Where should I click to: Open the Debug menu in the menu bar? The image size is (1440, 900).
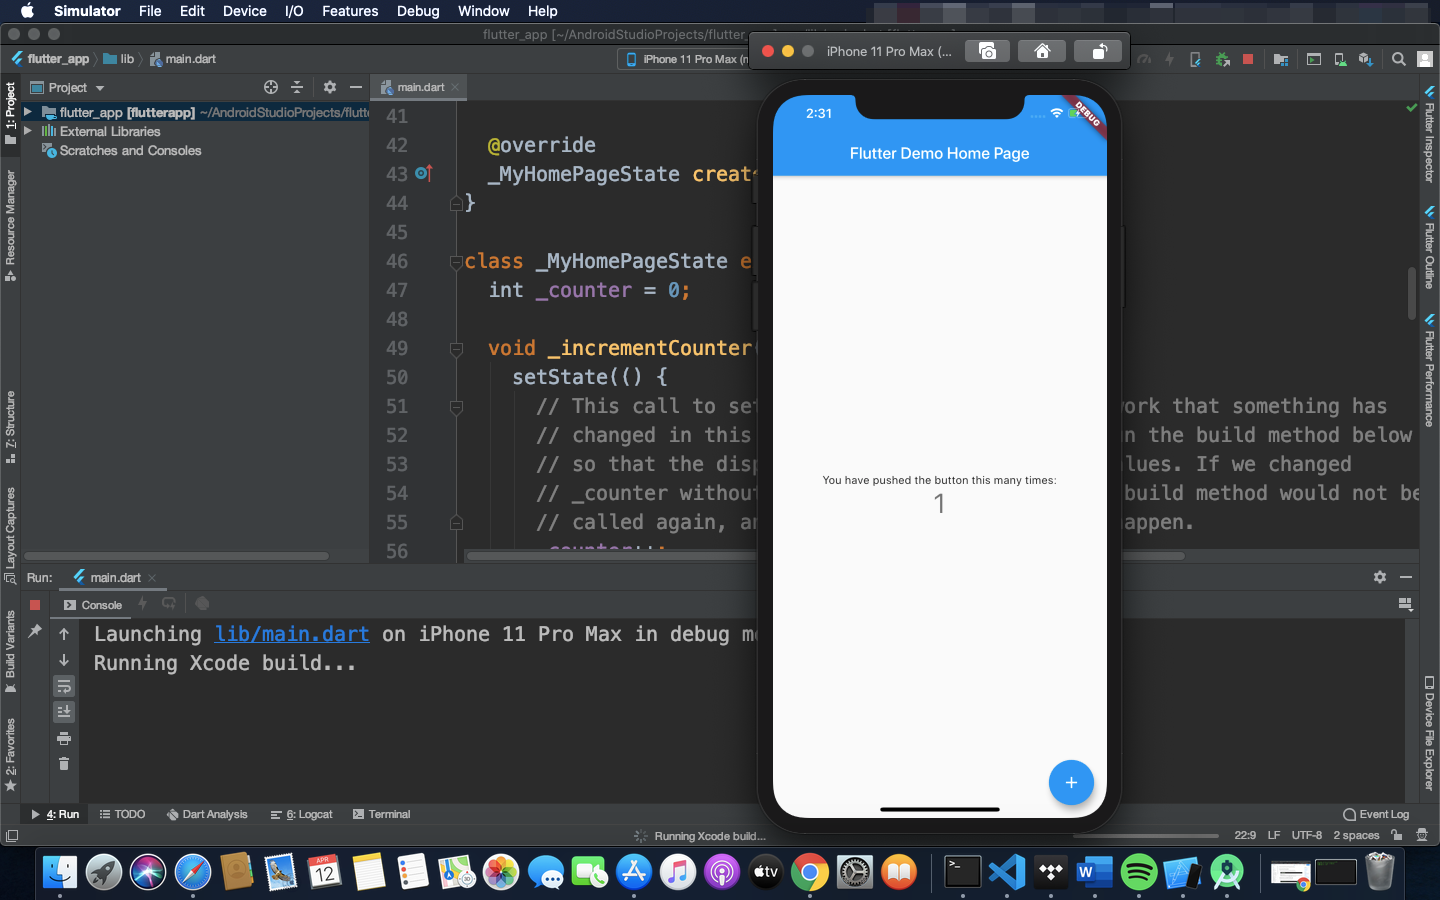tap(418, 11)
